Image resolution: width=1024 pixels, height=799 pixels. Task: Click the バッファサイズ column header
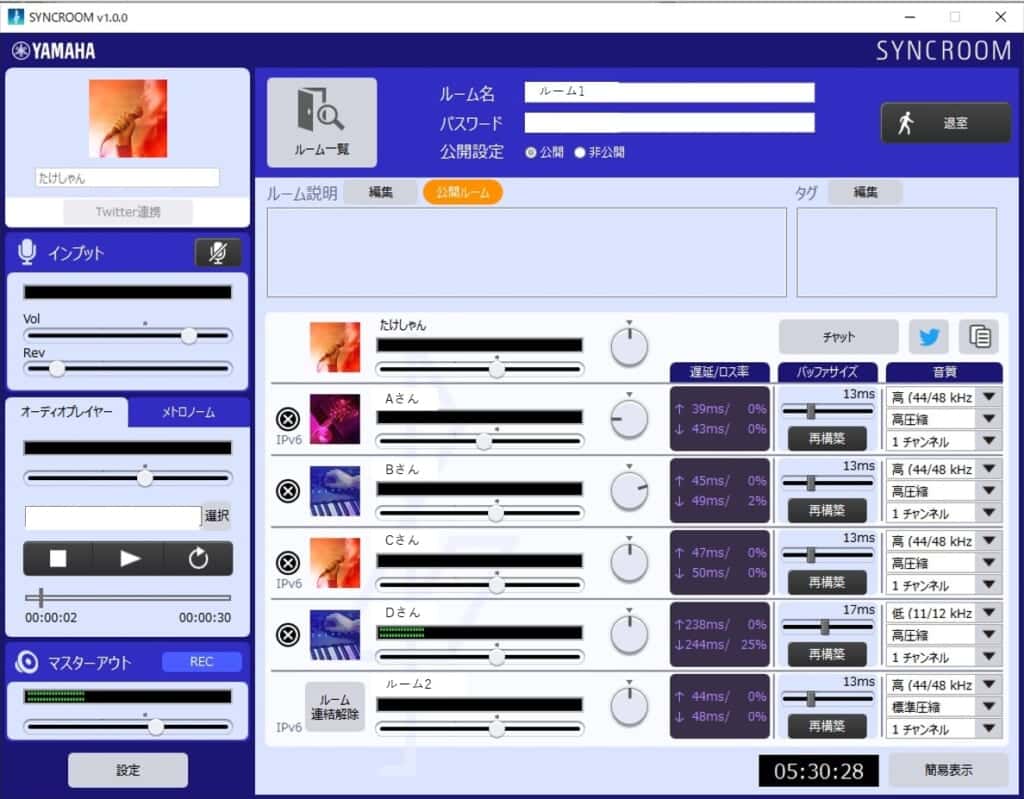[x=827, y=372]
